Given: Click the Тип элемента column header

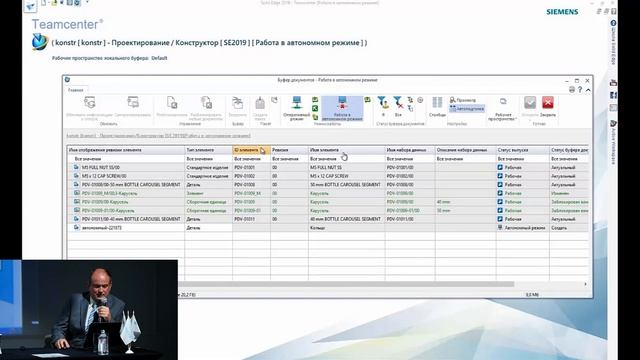Looking at the screenshot, I should pos(208,150).
